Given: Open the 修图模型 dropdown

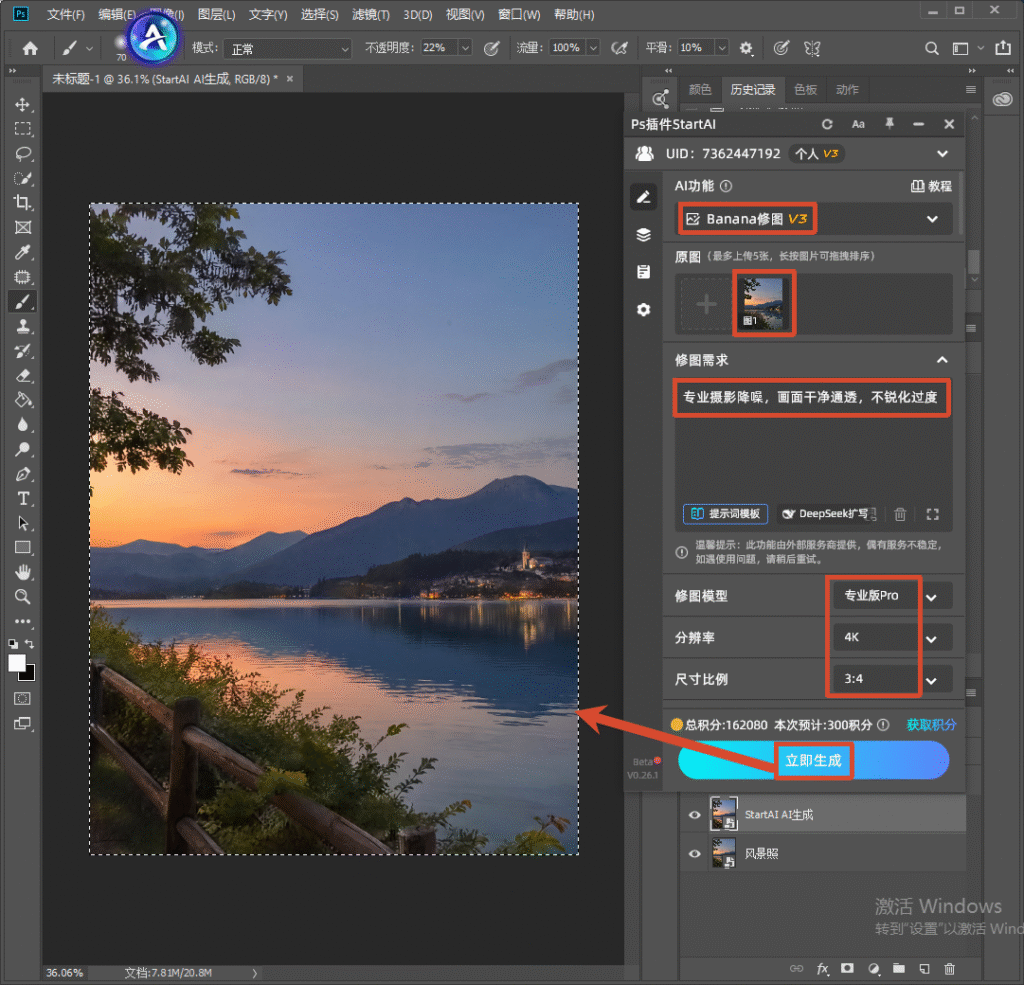Looking at the screenshot, I should [891, 596].
